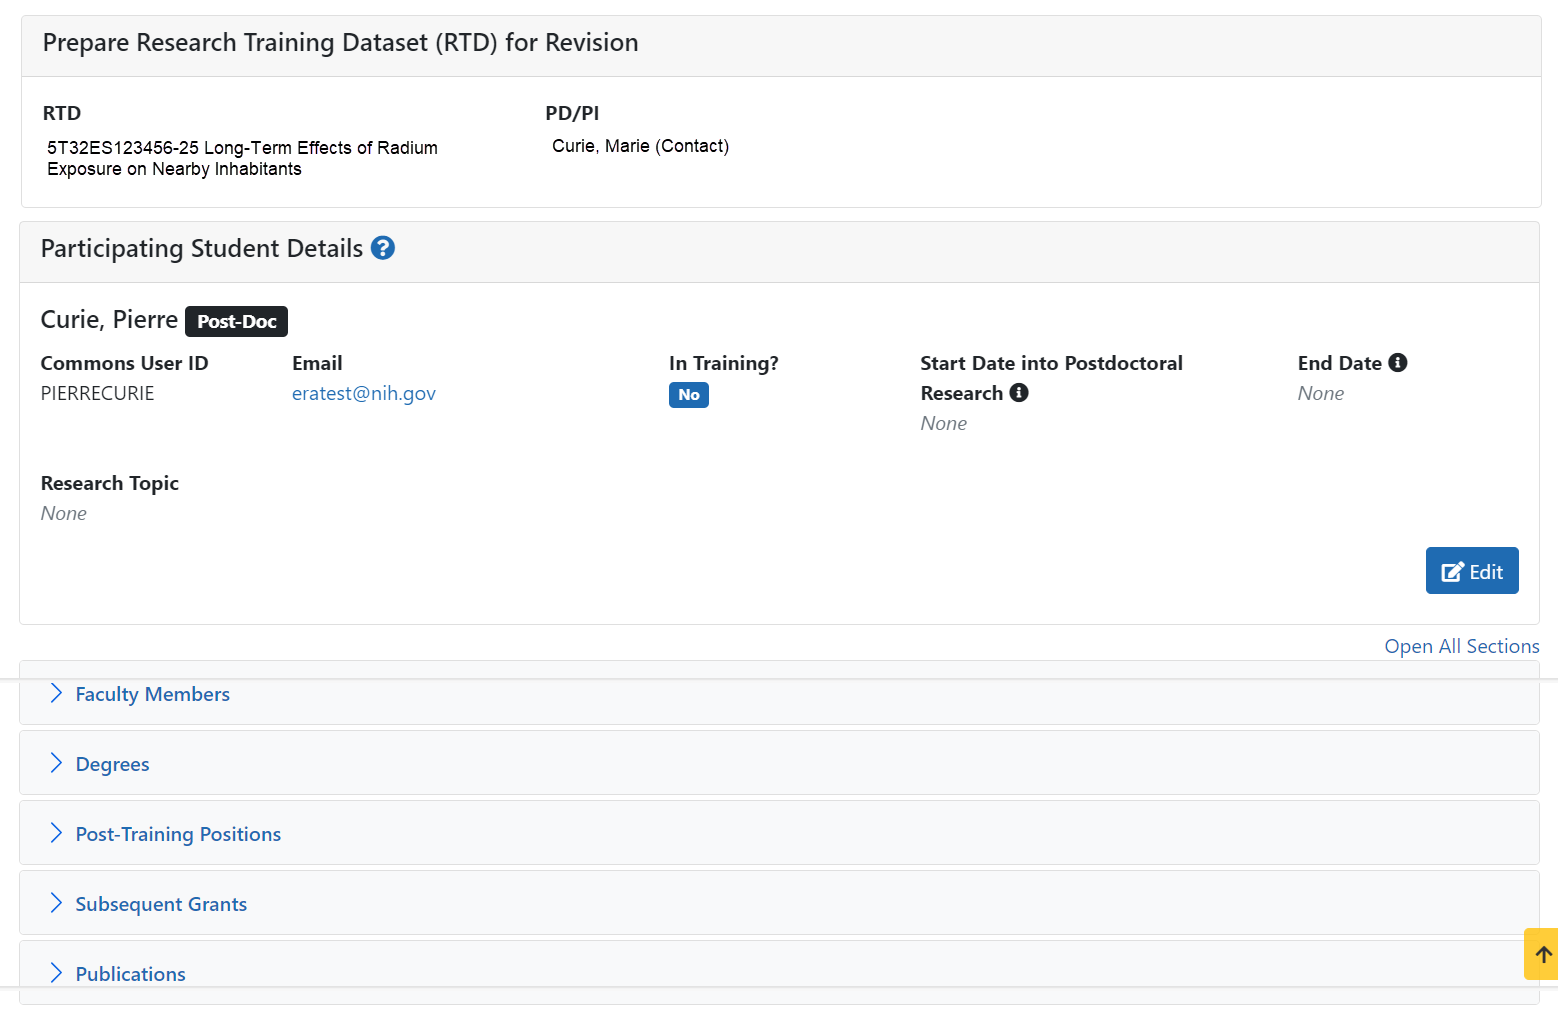Click 'None' under Start Date into Postdoctoral Research

(x=944, y=423)
